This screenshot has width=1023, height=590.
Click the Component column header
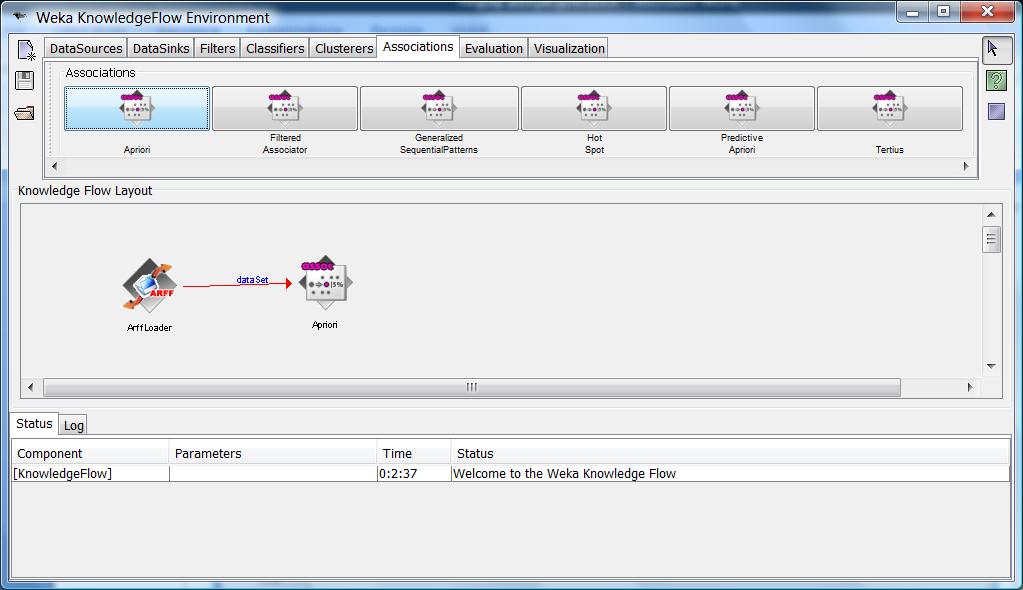pos(90,453)
